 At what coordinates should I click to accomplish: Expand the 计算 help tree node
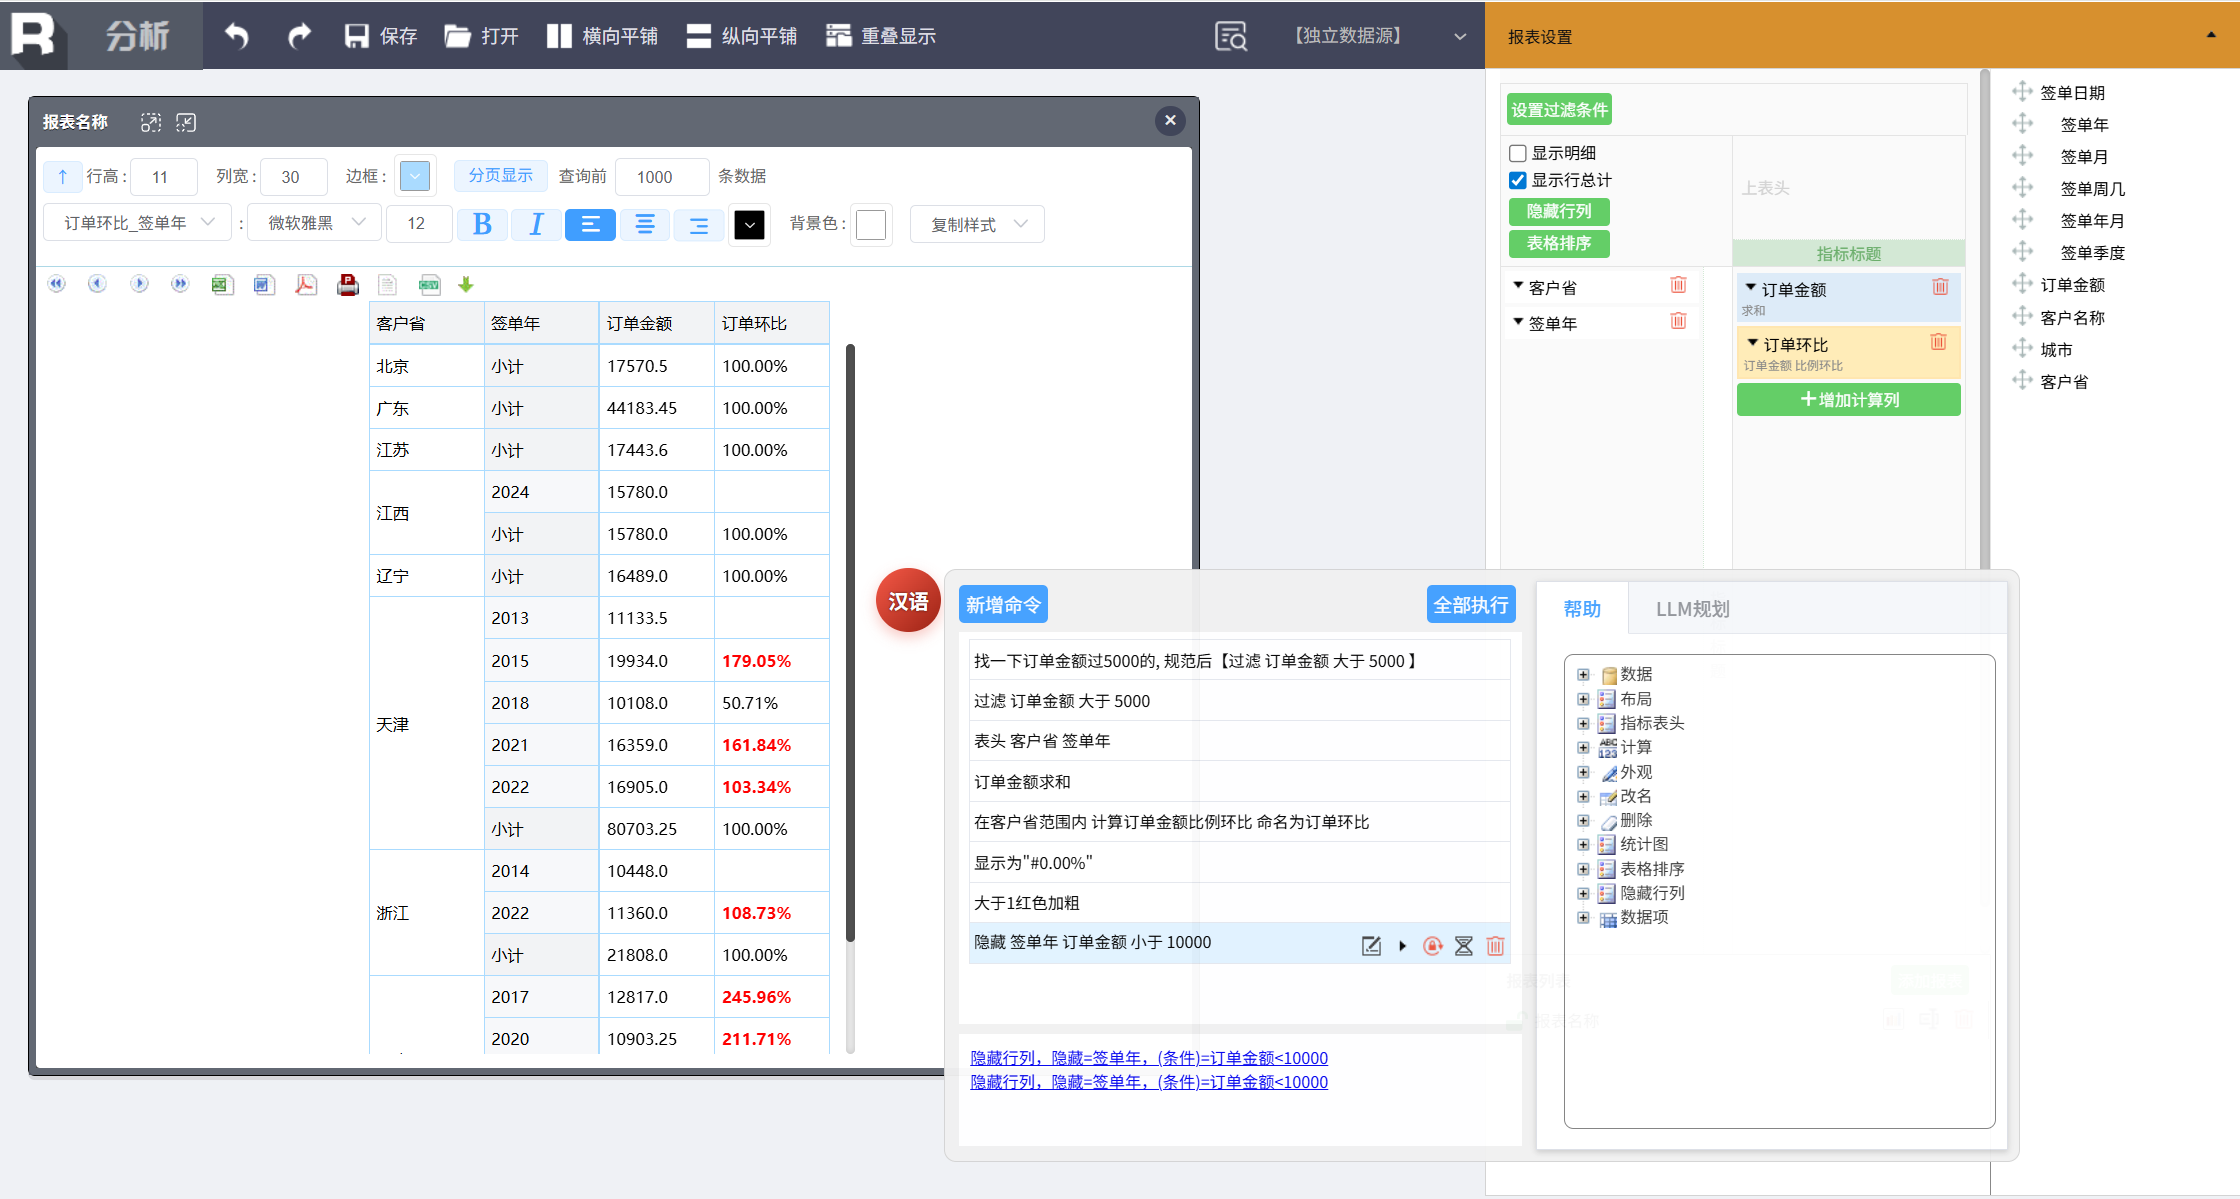(x=1583, y=747)
